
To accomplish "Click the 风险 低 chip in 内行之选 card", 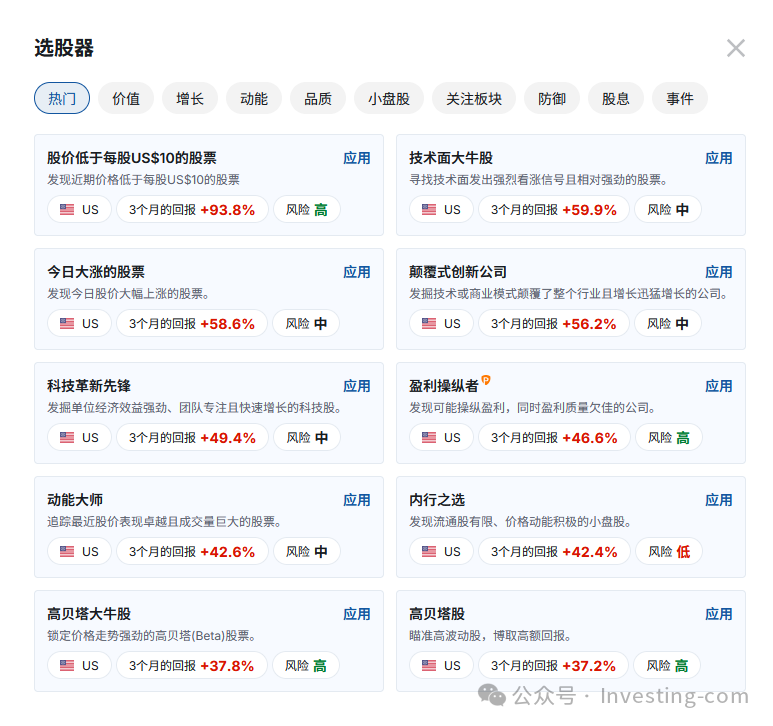I will coord(669,551).
